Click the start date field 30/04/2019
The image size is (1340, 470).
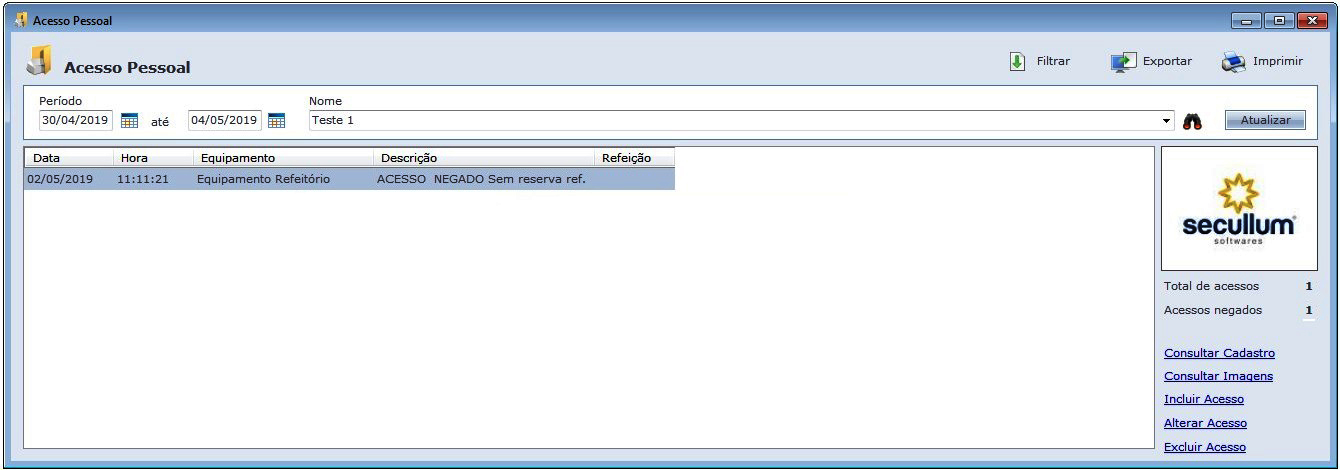tap(75, 121)
